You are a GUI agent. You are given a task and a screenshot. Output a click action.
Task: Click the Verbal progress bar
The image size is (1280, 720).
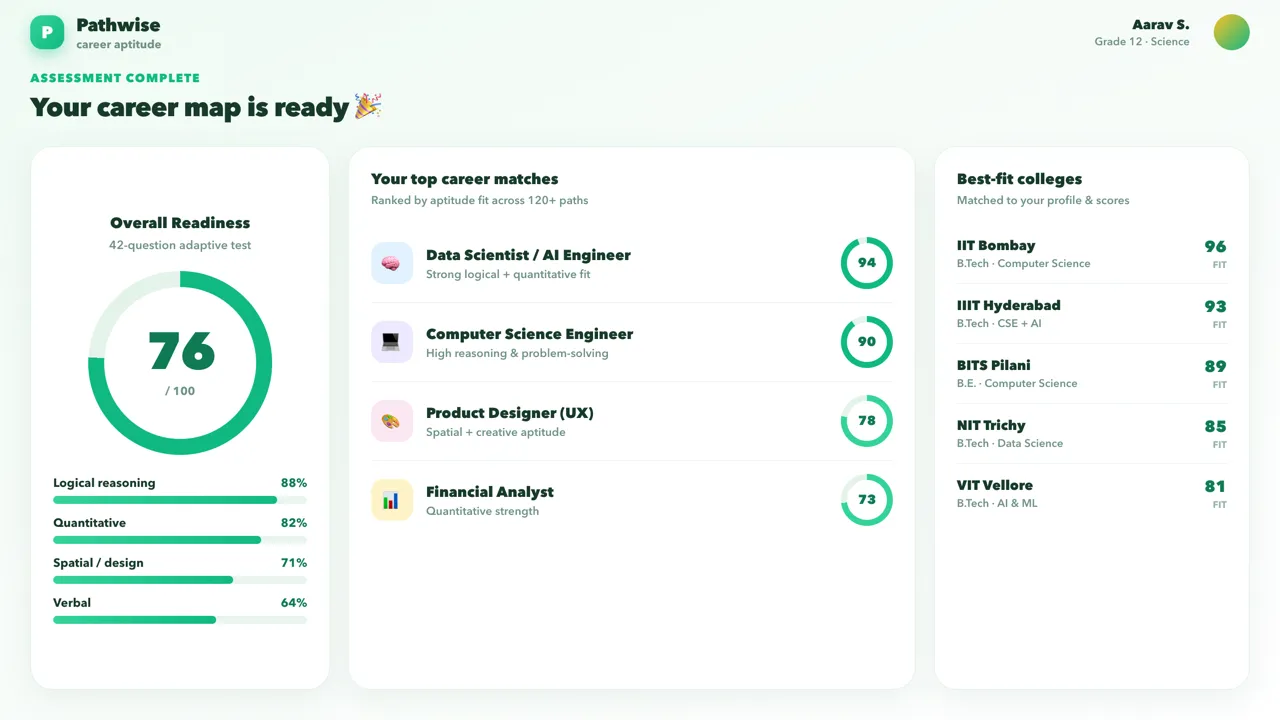coord(180,620)
